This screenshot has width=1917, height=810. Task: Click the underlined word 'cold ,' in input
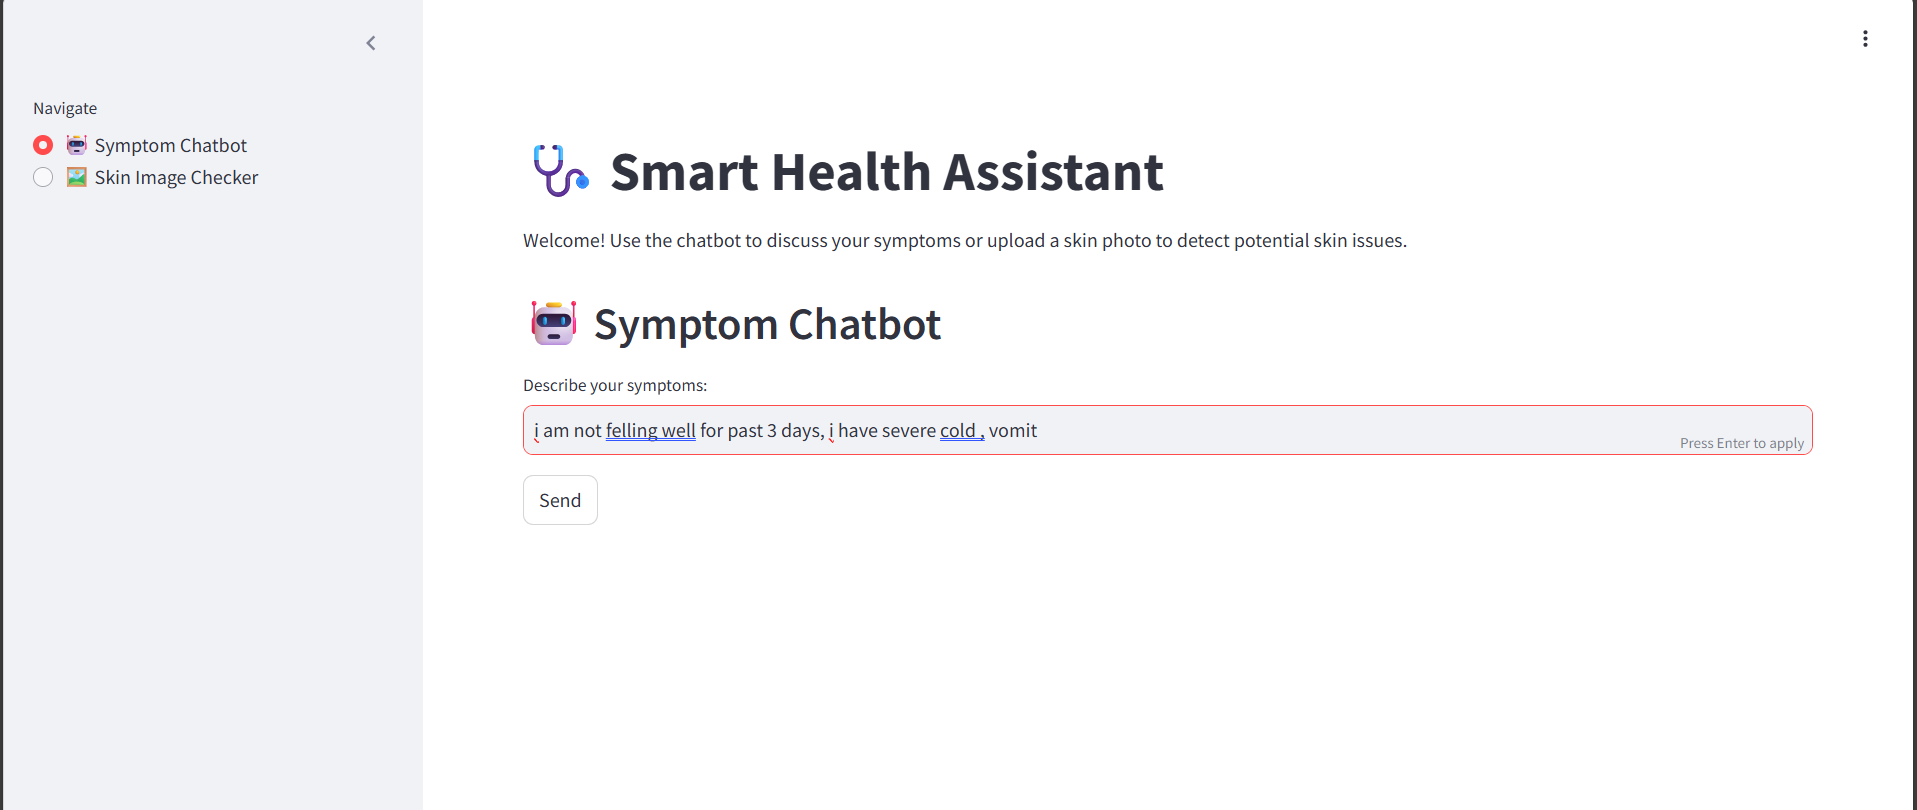tap(962, 430)
